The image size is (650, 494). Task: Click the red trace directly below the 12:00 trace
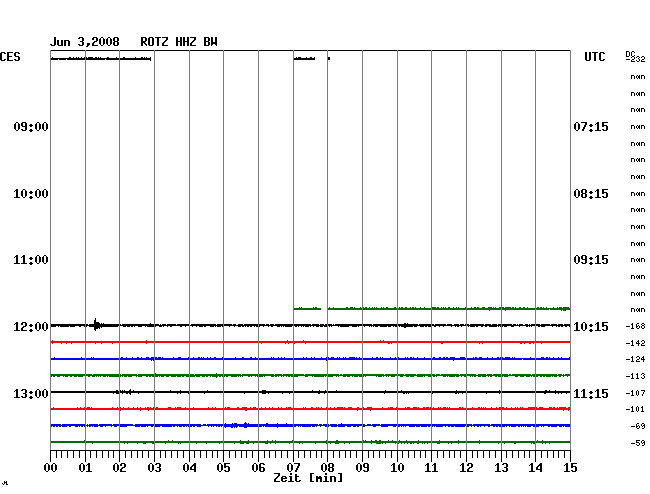[x=310, y=342]
